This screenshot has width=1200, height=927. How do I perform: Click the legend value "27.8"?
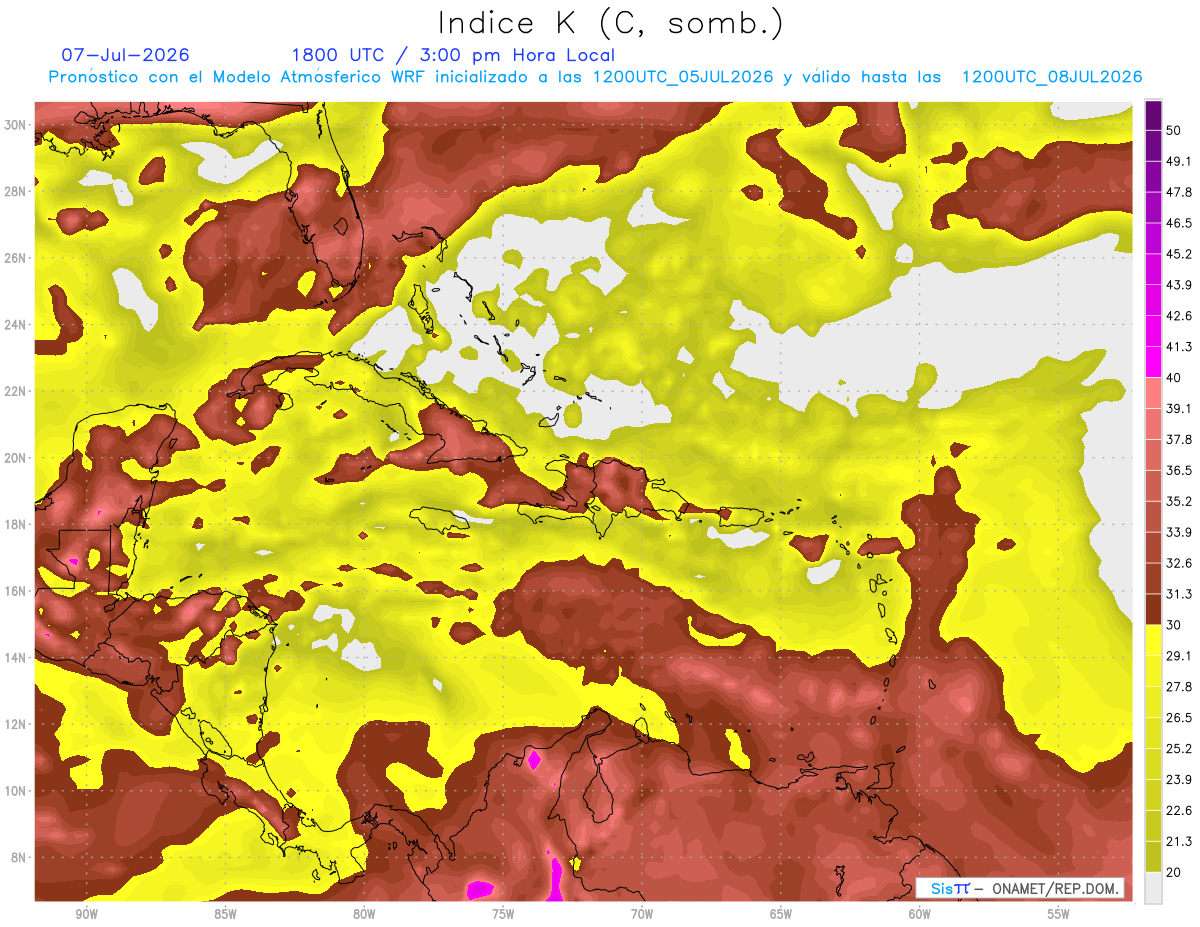click(1179, 686)
